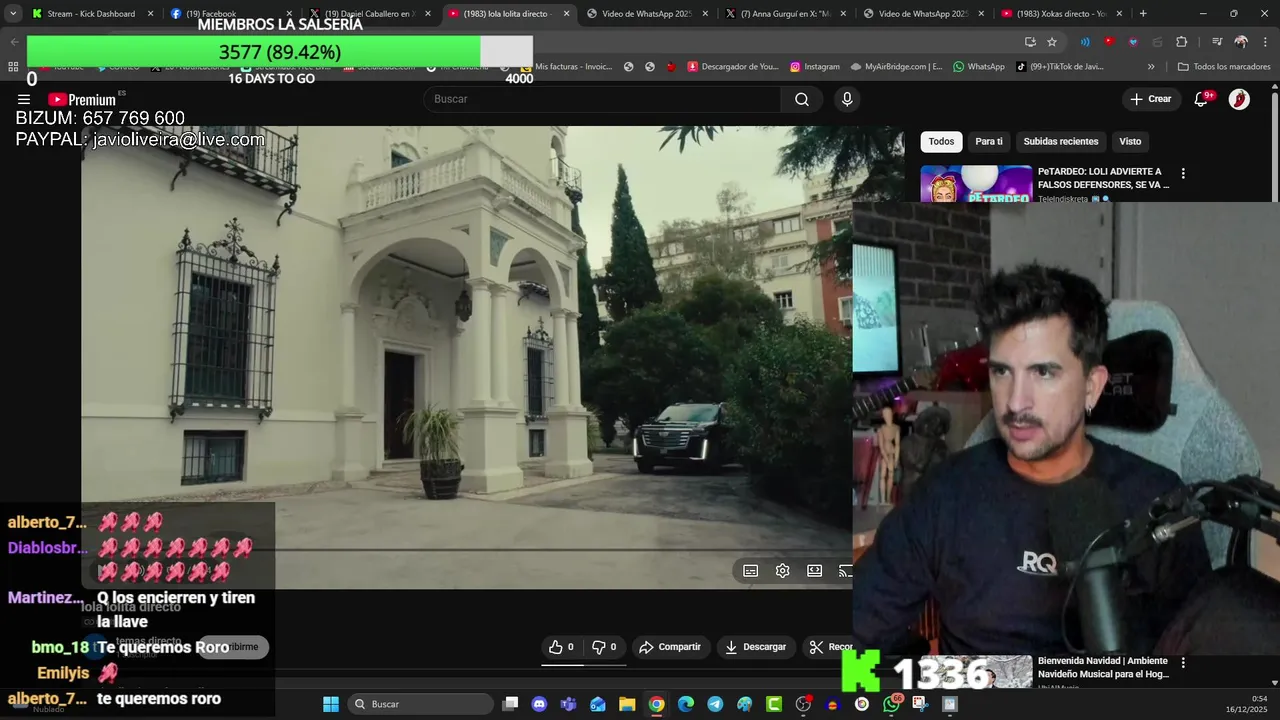Viewport: 1280px width, 720px height.
Task: Click the Crear button
Action: [x=1151, y=99]
